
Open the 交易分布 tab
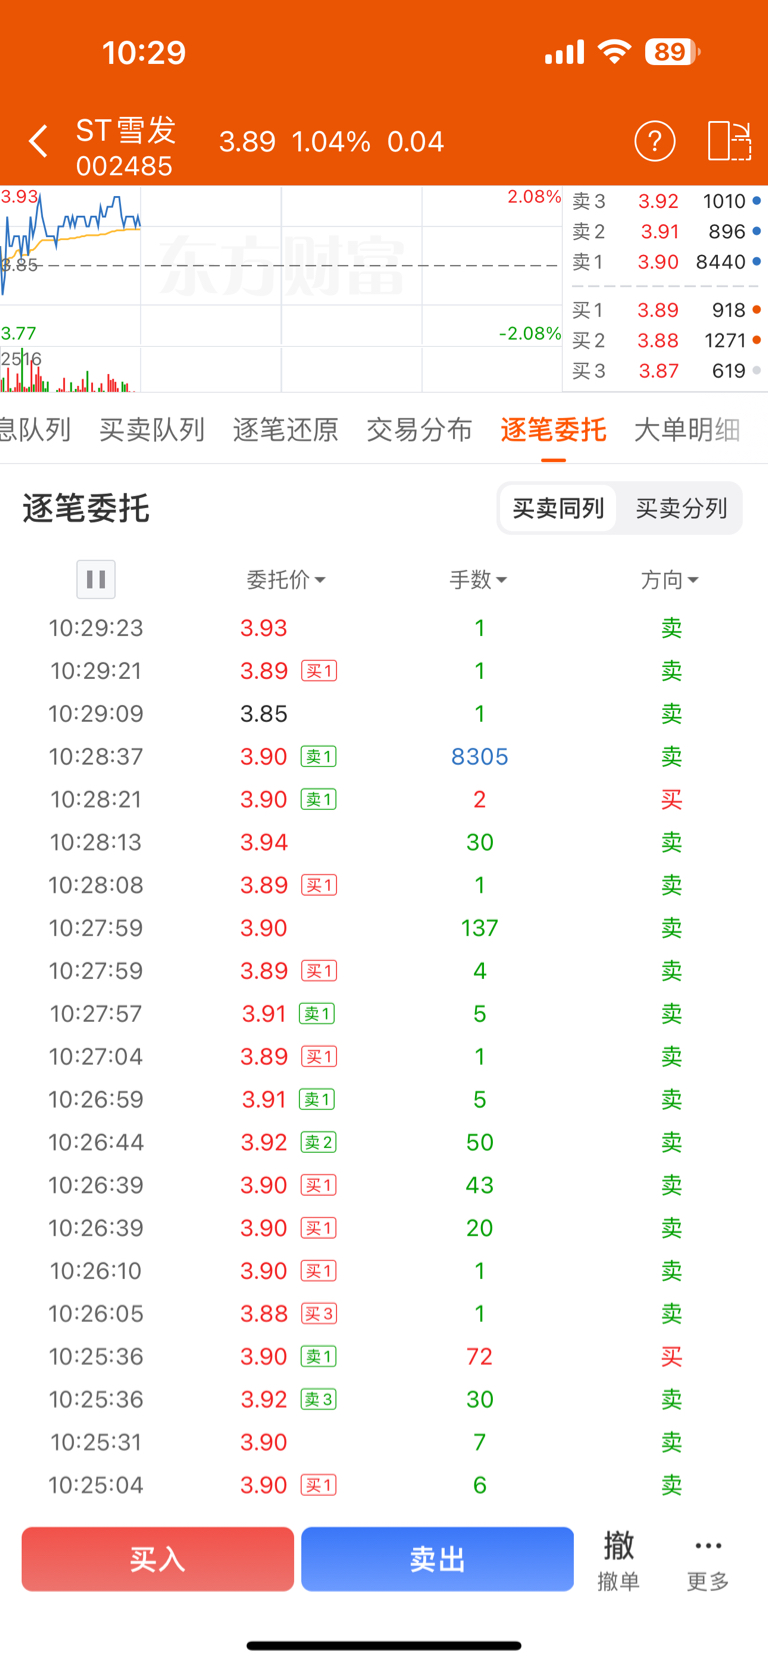click(419, 430)
